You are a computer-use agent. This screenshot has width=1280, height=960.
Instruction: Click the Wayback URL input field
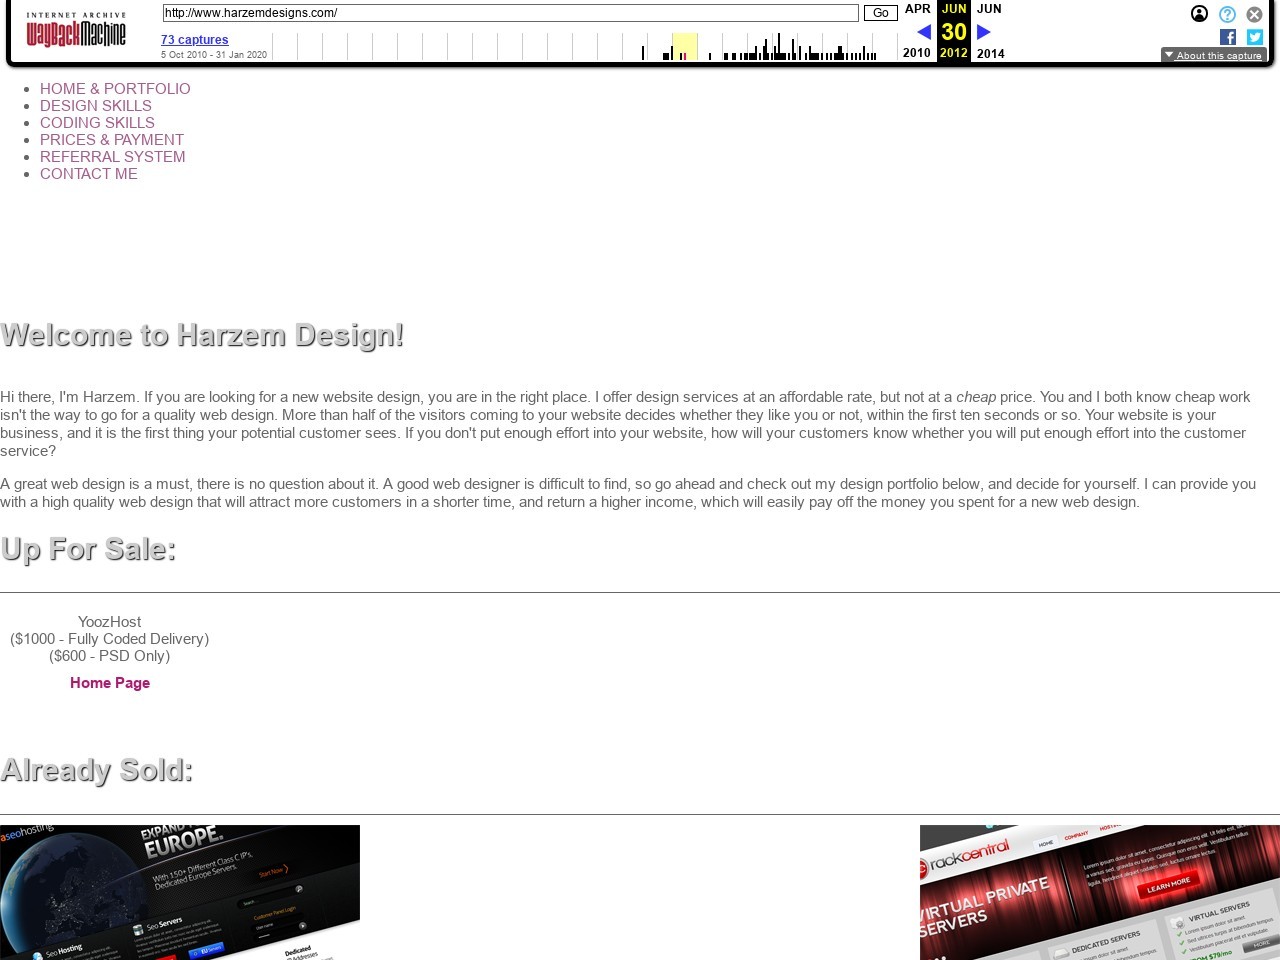(510, 13)
